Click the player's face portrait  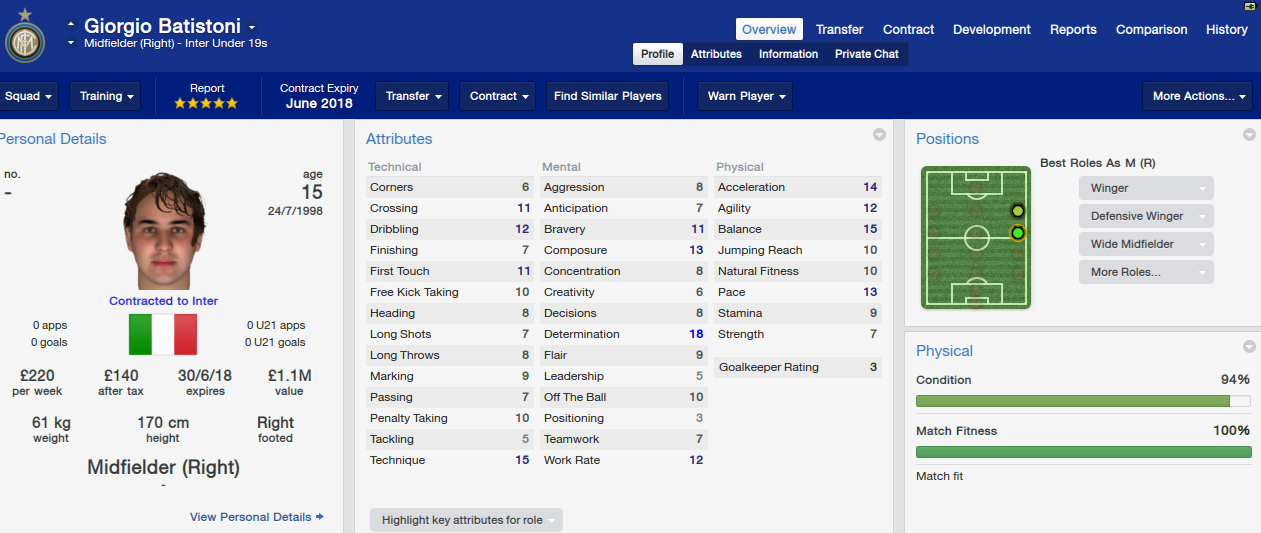(163, 233)
